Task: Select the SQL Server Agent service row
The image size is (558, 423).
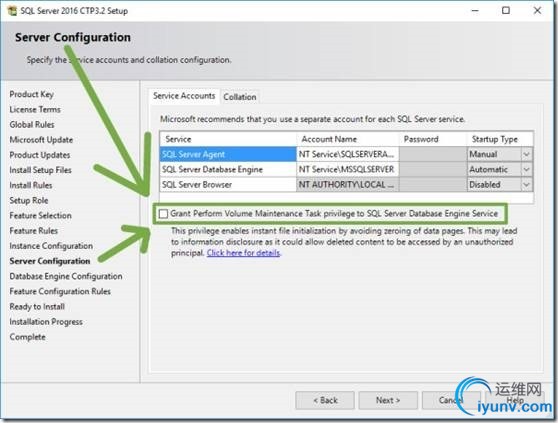Action: (228, 154)
